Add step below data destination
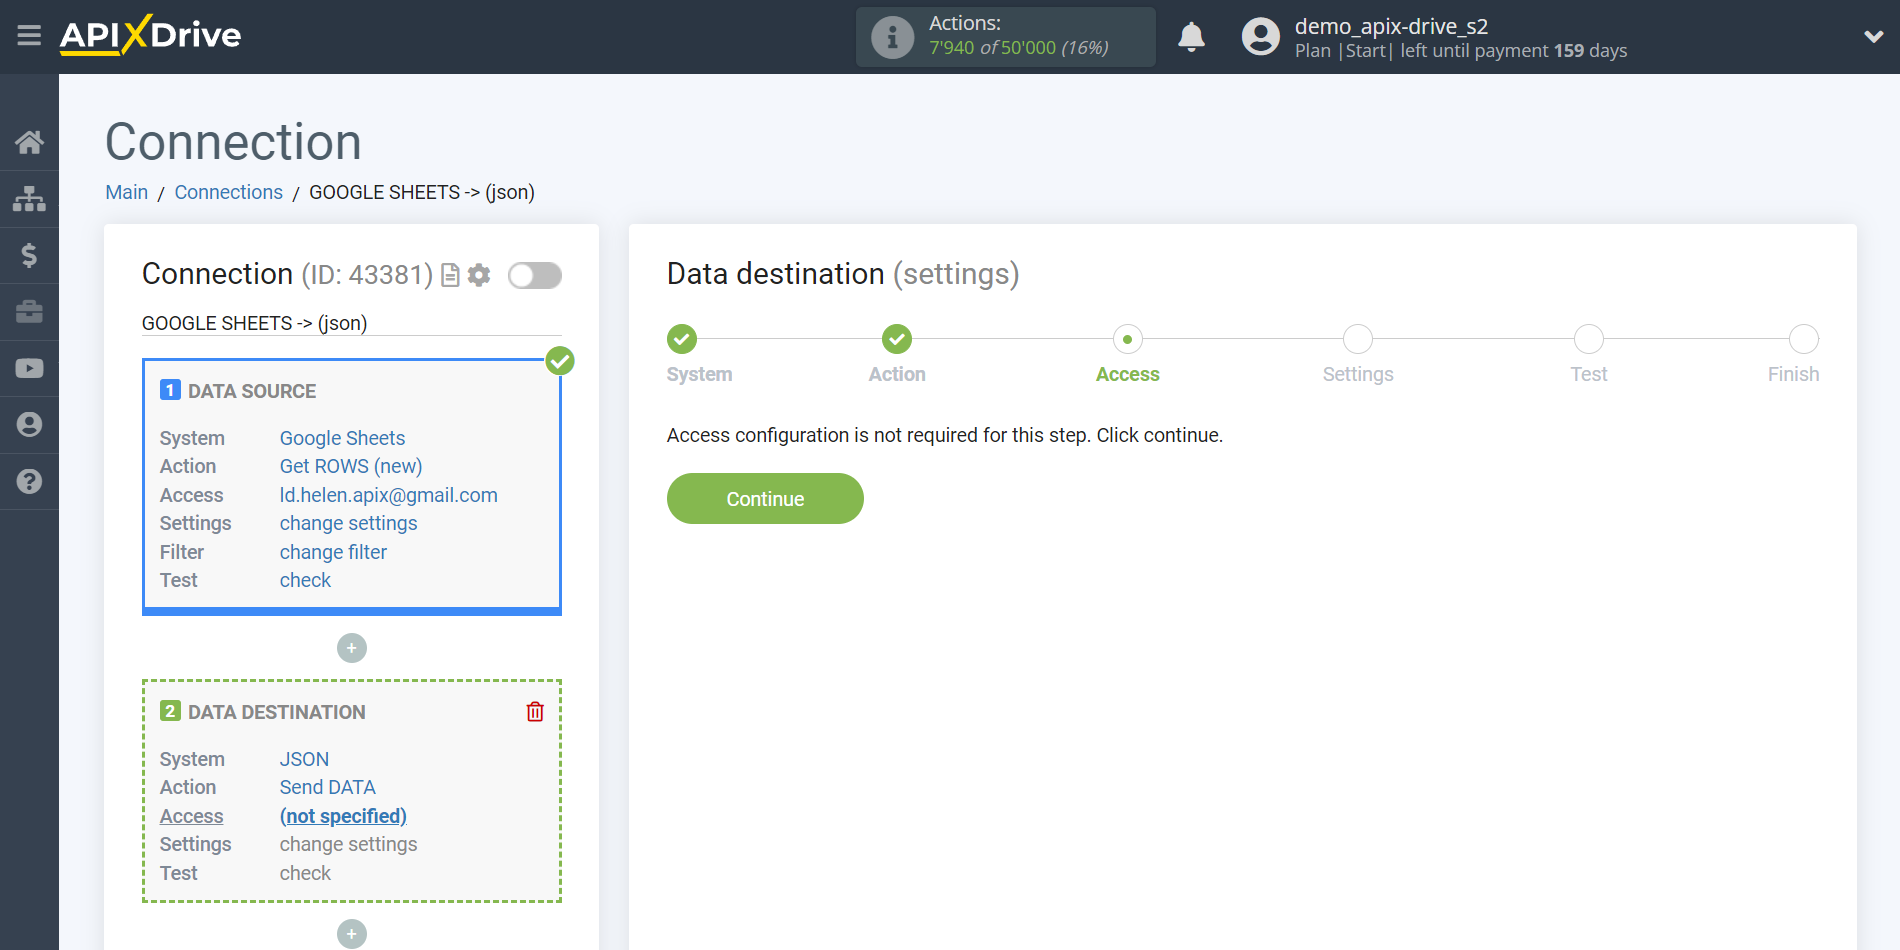This screenshot has width=1900, height=950. pyautogui.click(x=352, y=934)
